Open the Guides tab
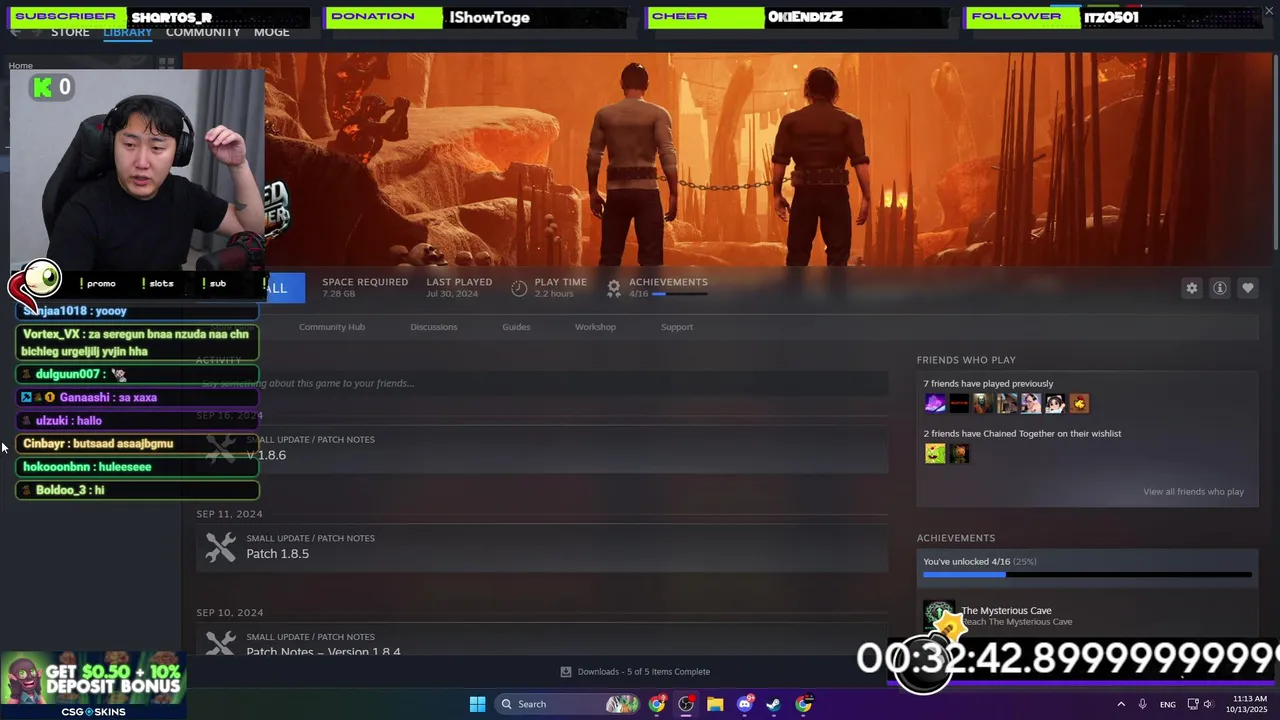The image size is (1280, 720). coord(516,327)
